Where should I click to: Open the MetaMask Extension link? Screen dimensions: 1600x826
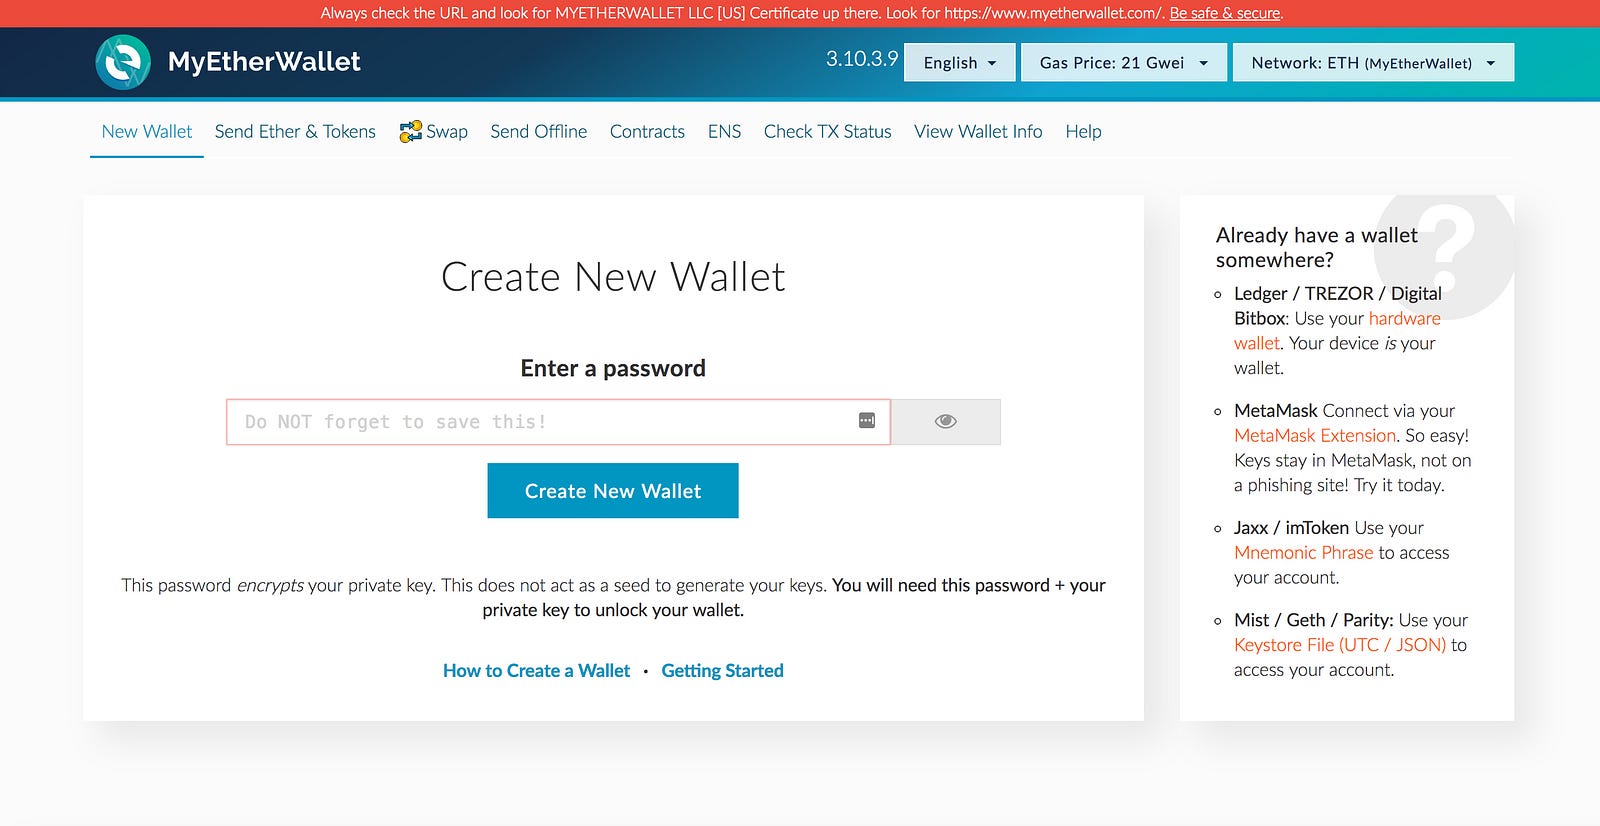pyautogui.click(x=1315, y=436)
